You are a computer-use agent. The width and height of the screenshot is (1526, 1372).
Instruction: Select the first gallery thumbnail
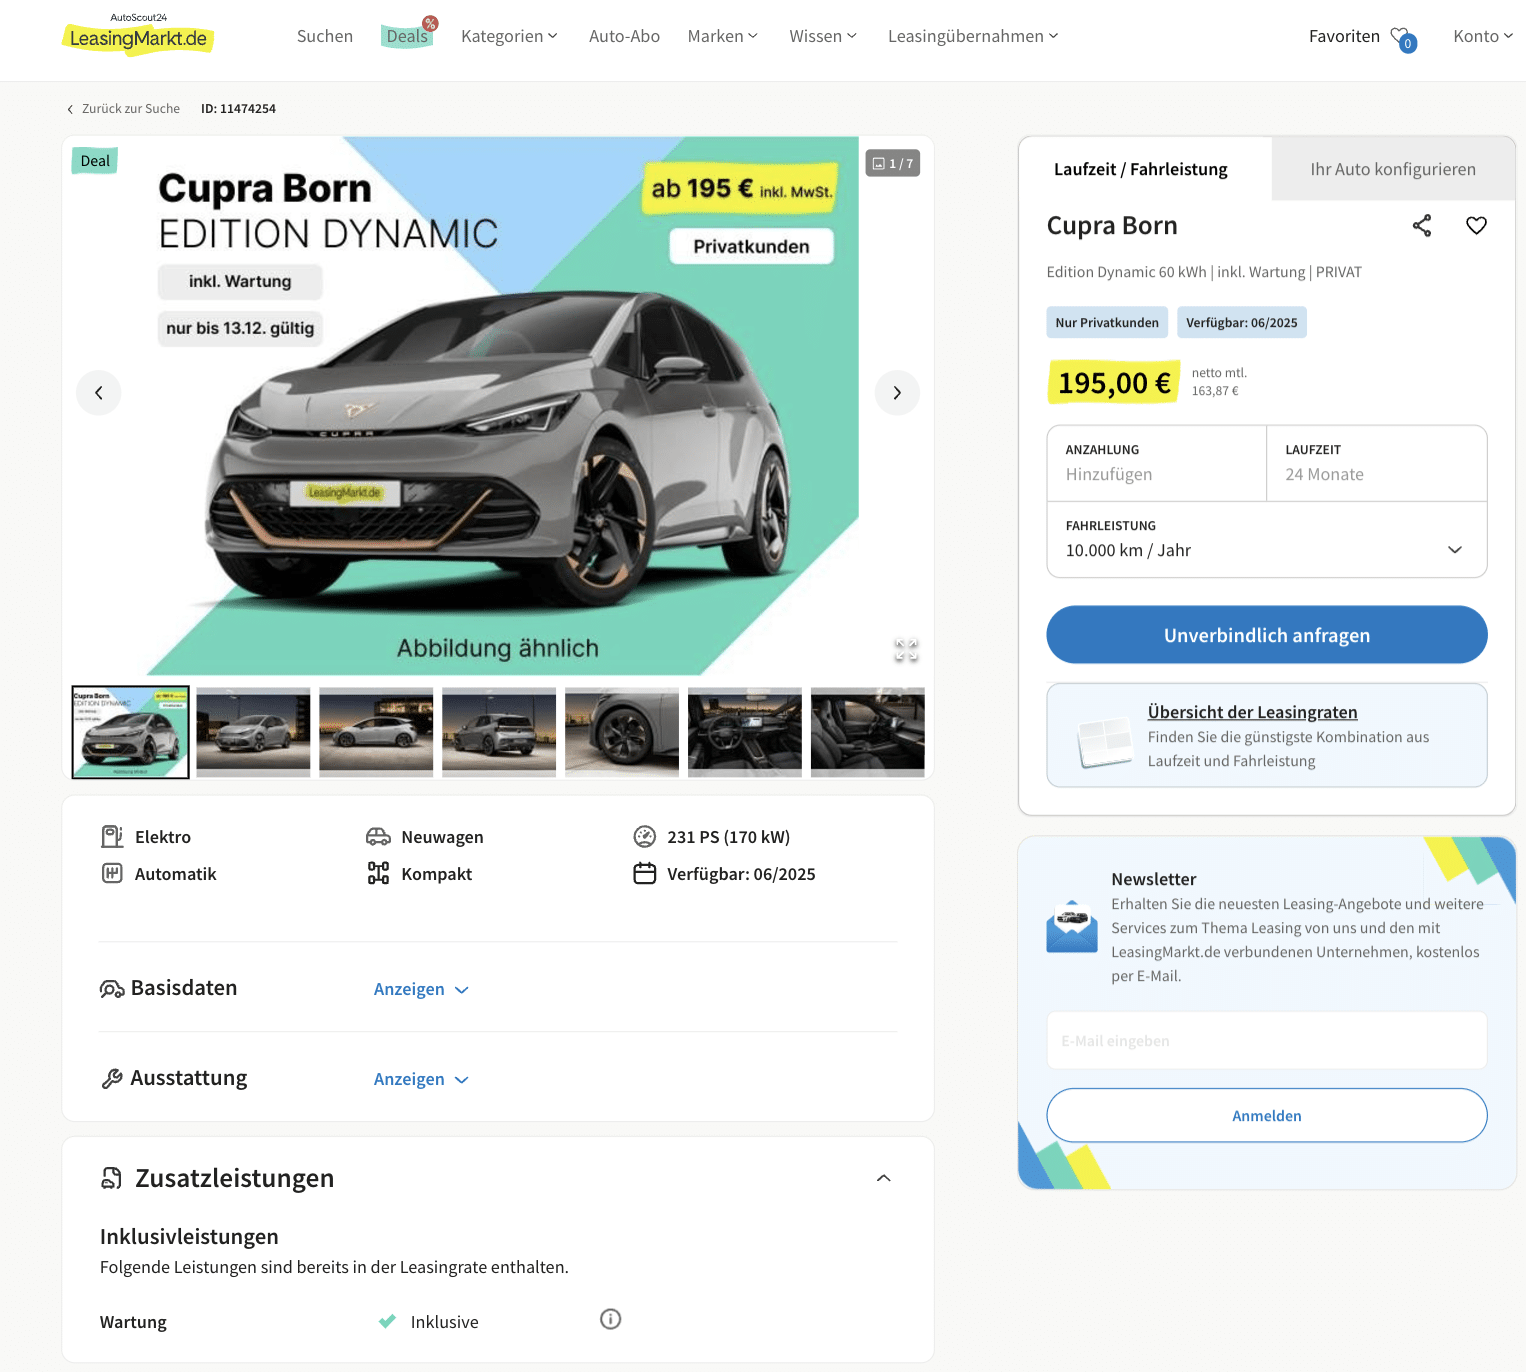click(130, 732)
